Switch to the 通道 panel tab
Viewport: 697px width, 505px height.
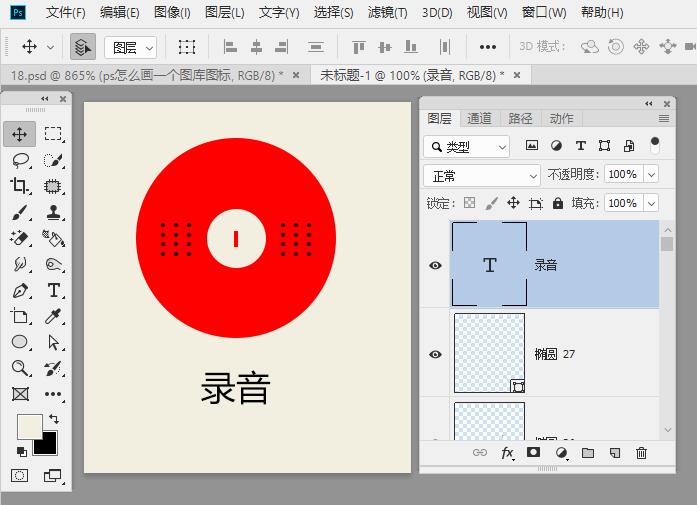click(x=480, y=118)
